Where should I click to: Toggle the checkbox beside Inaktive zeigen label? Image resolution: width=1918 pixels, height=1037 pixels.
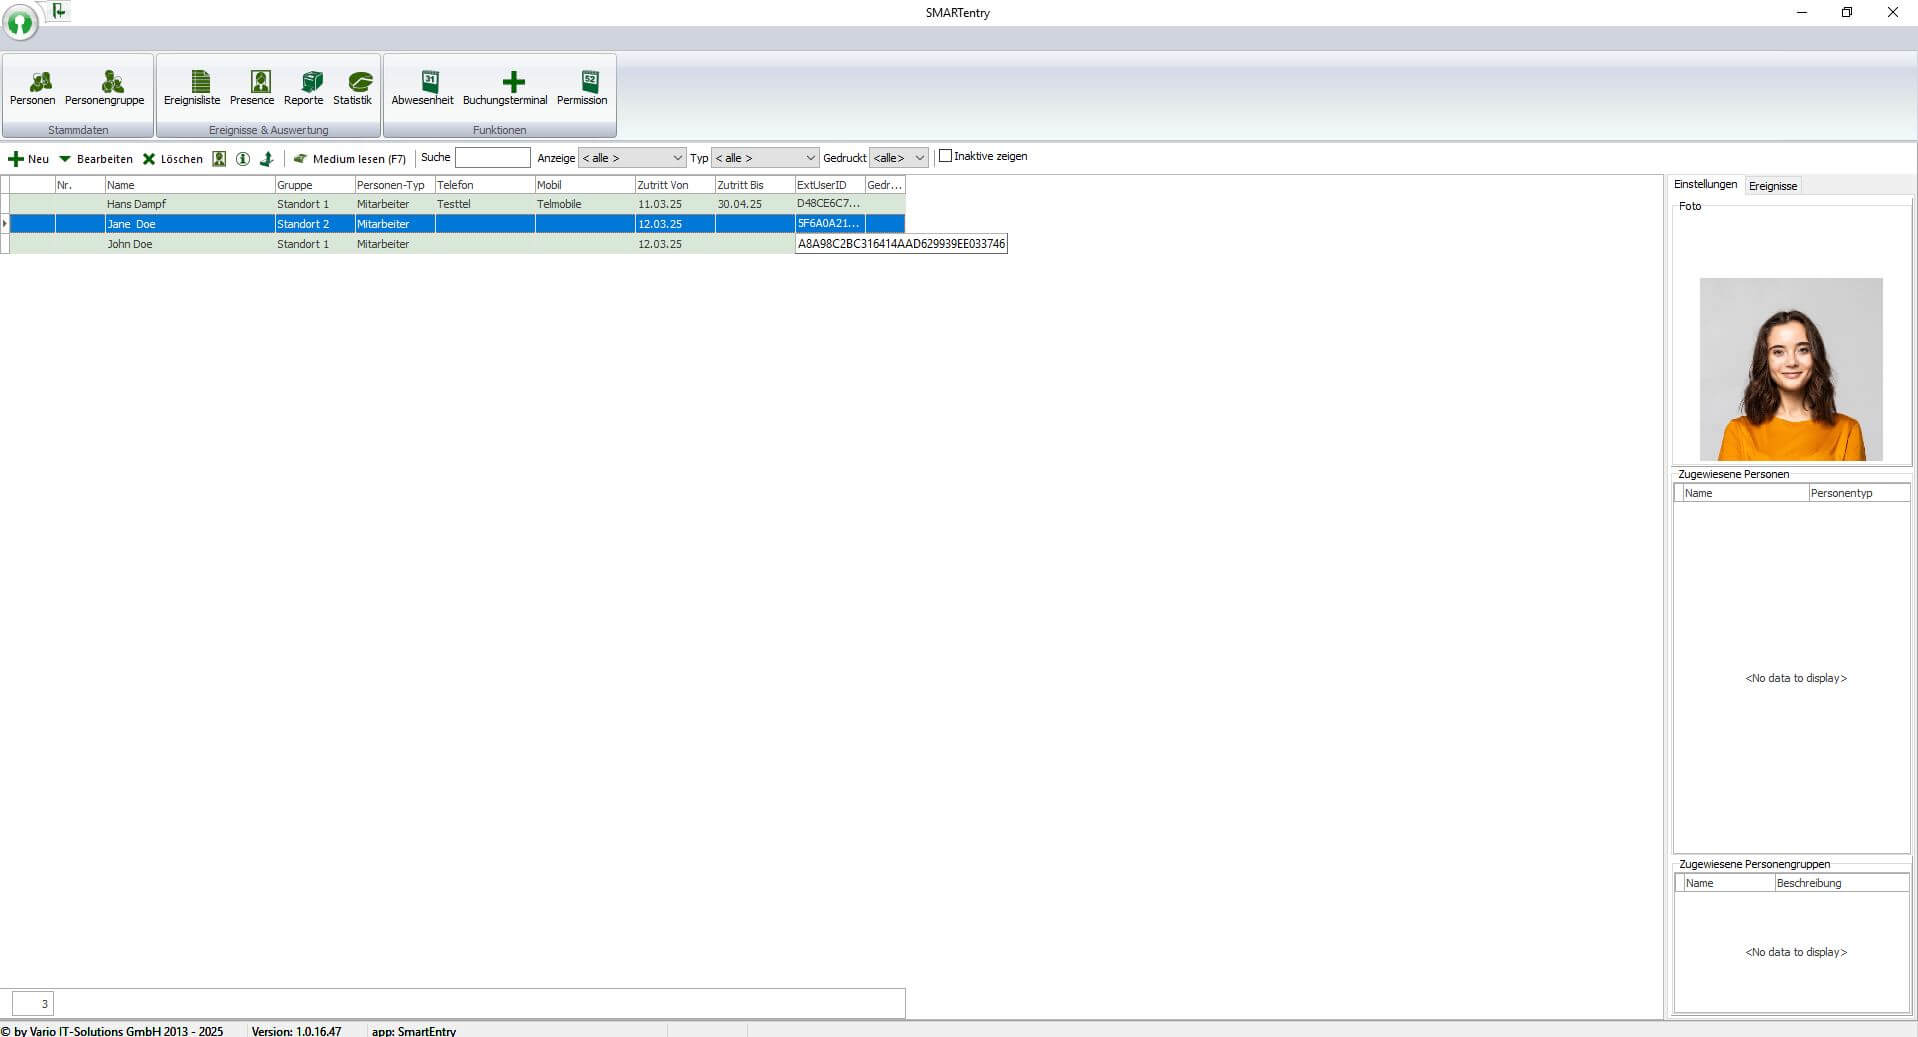click(x=945, y=156)
